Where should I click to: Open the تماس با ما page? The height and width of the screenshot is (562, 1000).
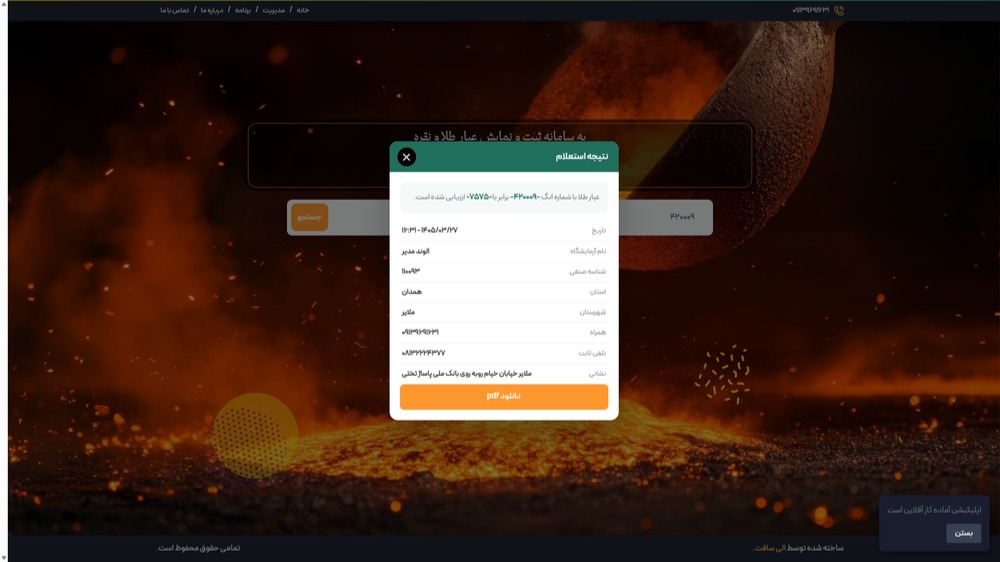pos(175,10)
